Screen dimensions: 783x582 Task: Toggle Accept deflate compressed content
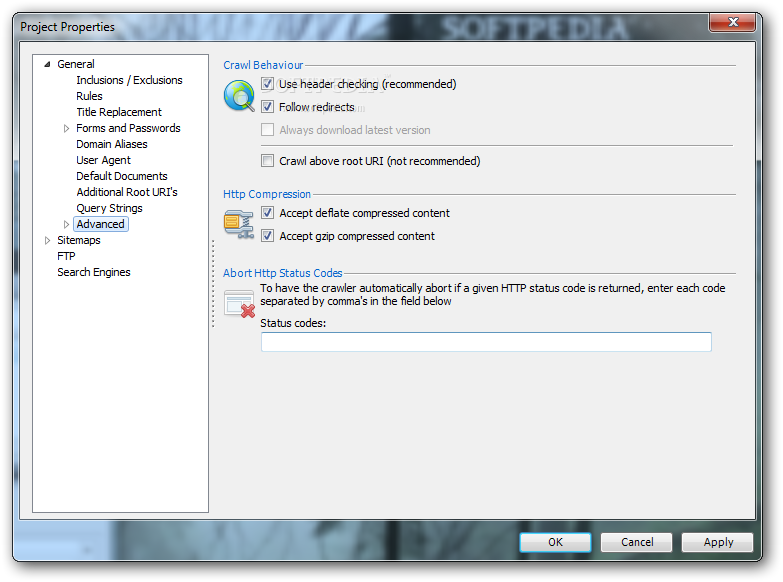(x=267, y=213)
